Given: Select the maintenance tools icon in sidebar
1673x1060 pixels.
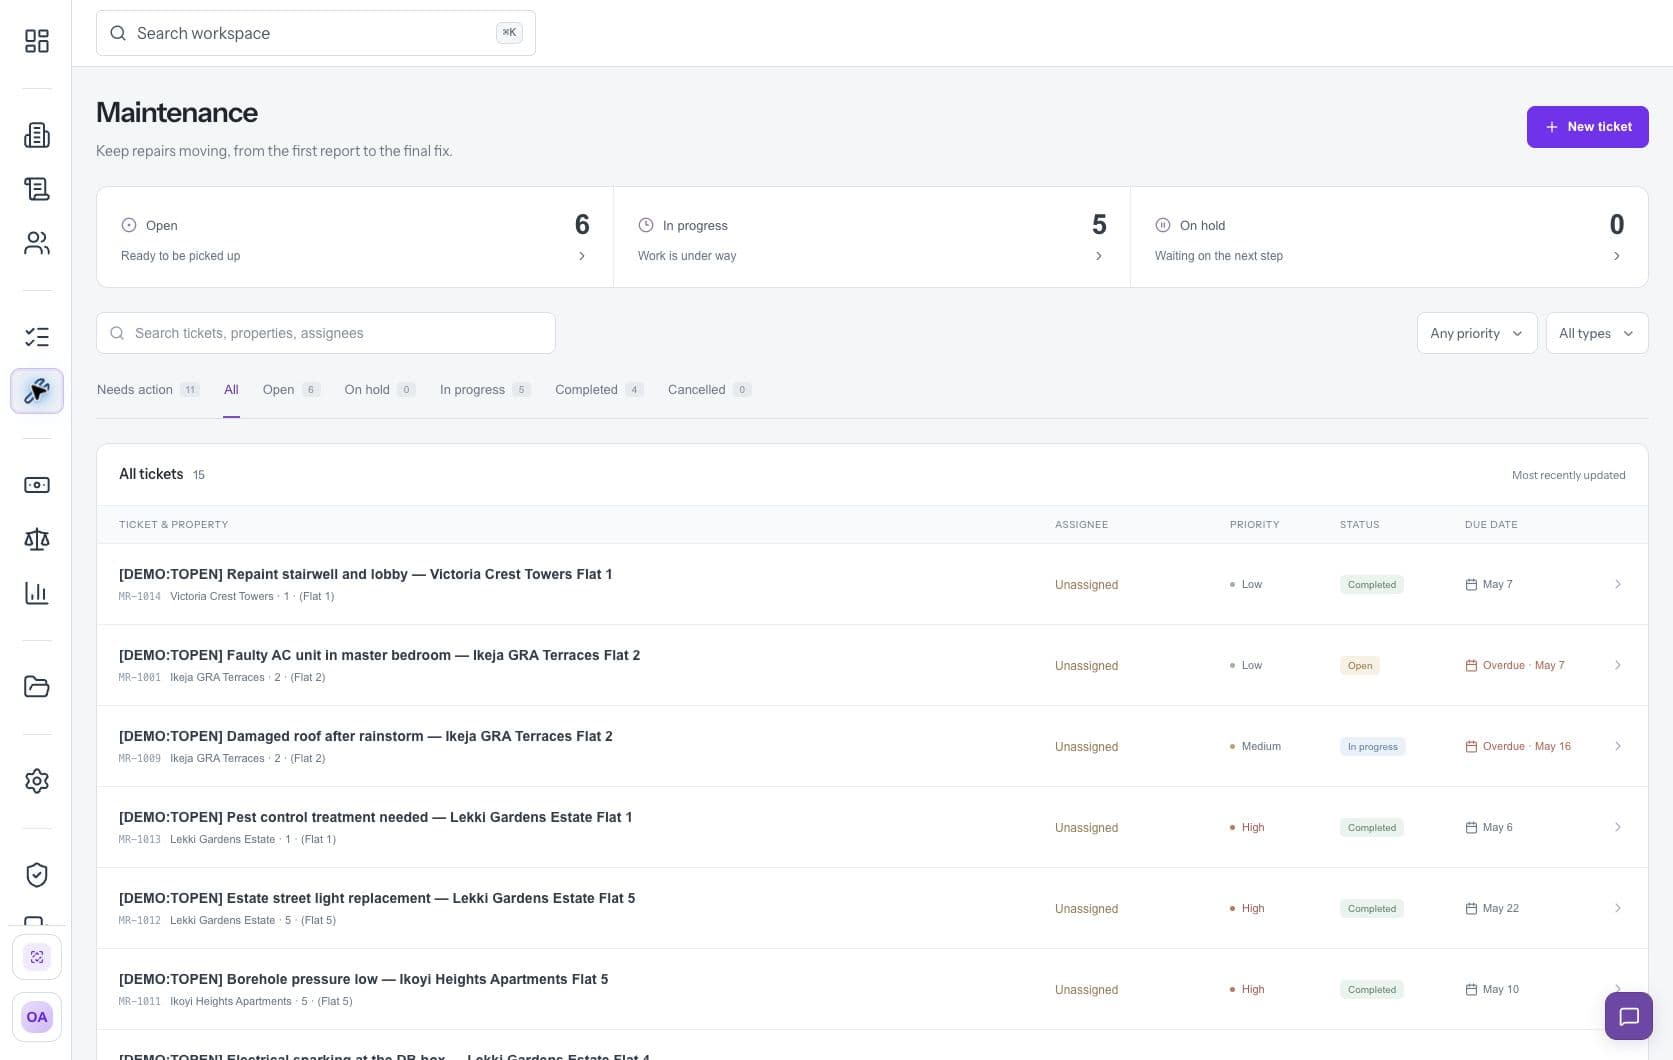Looking at the screenshot, I should [x=37, y=391].
